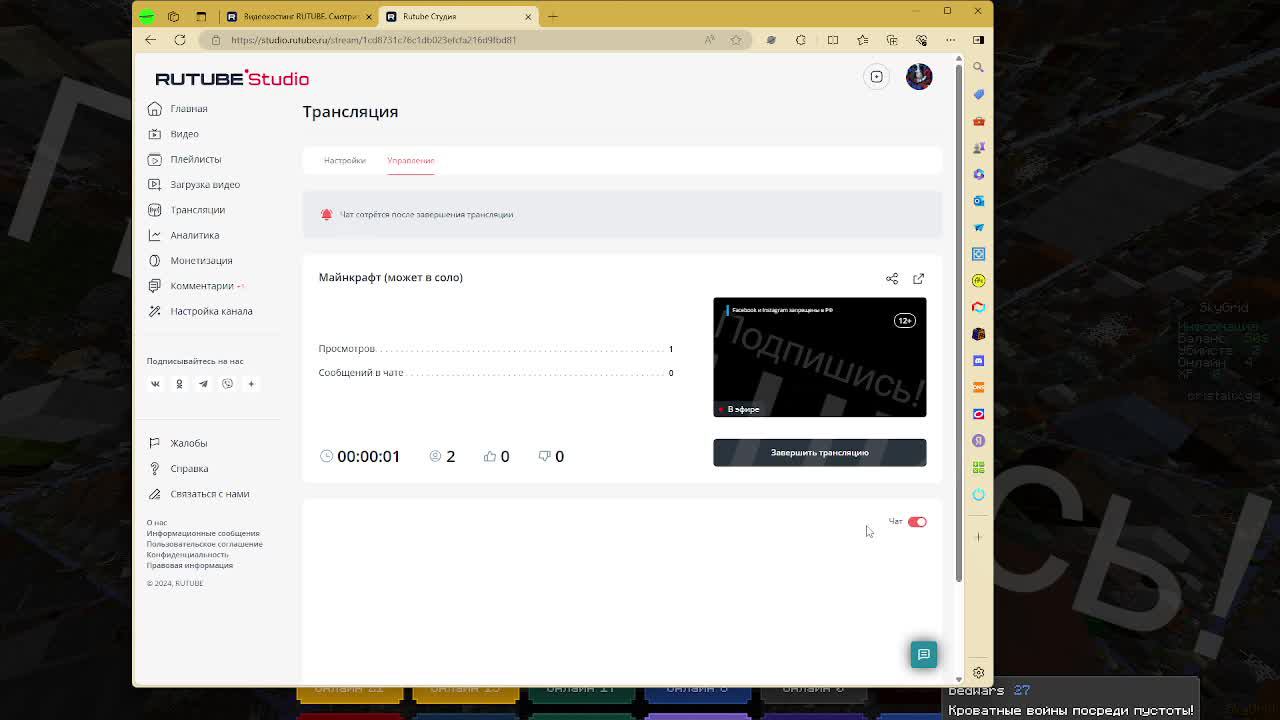Screen dimensions: 1280x720
Task: Open the read aloud icon in address bar
Action: (709, 40)
